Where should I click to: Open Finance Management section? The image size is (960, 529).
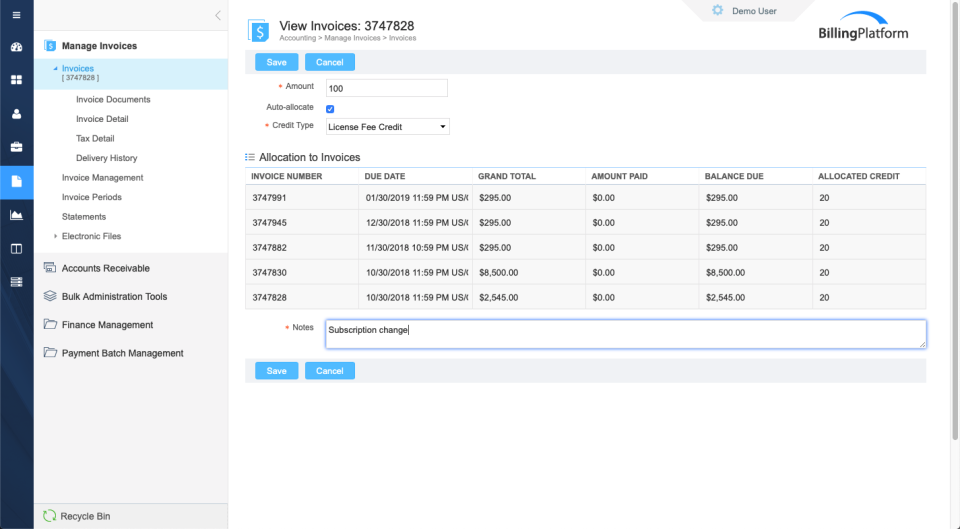[x=107, y=325]
